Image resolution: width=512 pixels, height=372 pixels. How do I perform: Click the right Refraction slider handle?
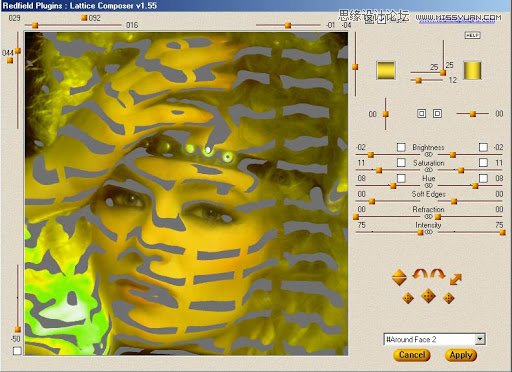tap(438, 217)
